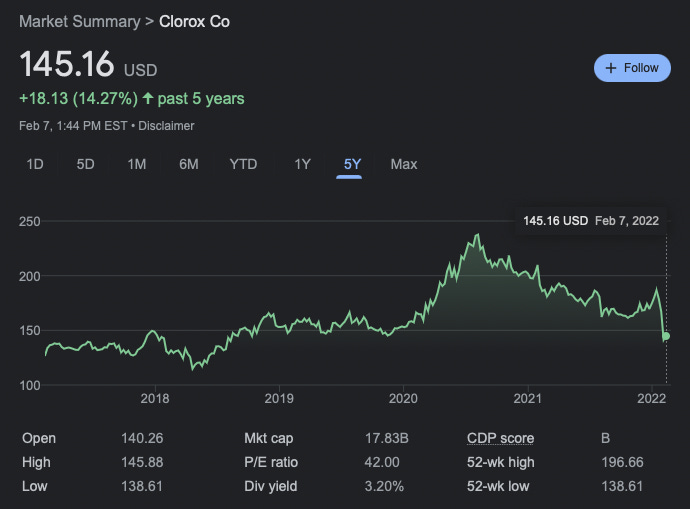Image resolution: width=690 pixels, height=509 pixels.
Task: Click the 2018 axis label
Action: click(x=154, y=399)
